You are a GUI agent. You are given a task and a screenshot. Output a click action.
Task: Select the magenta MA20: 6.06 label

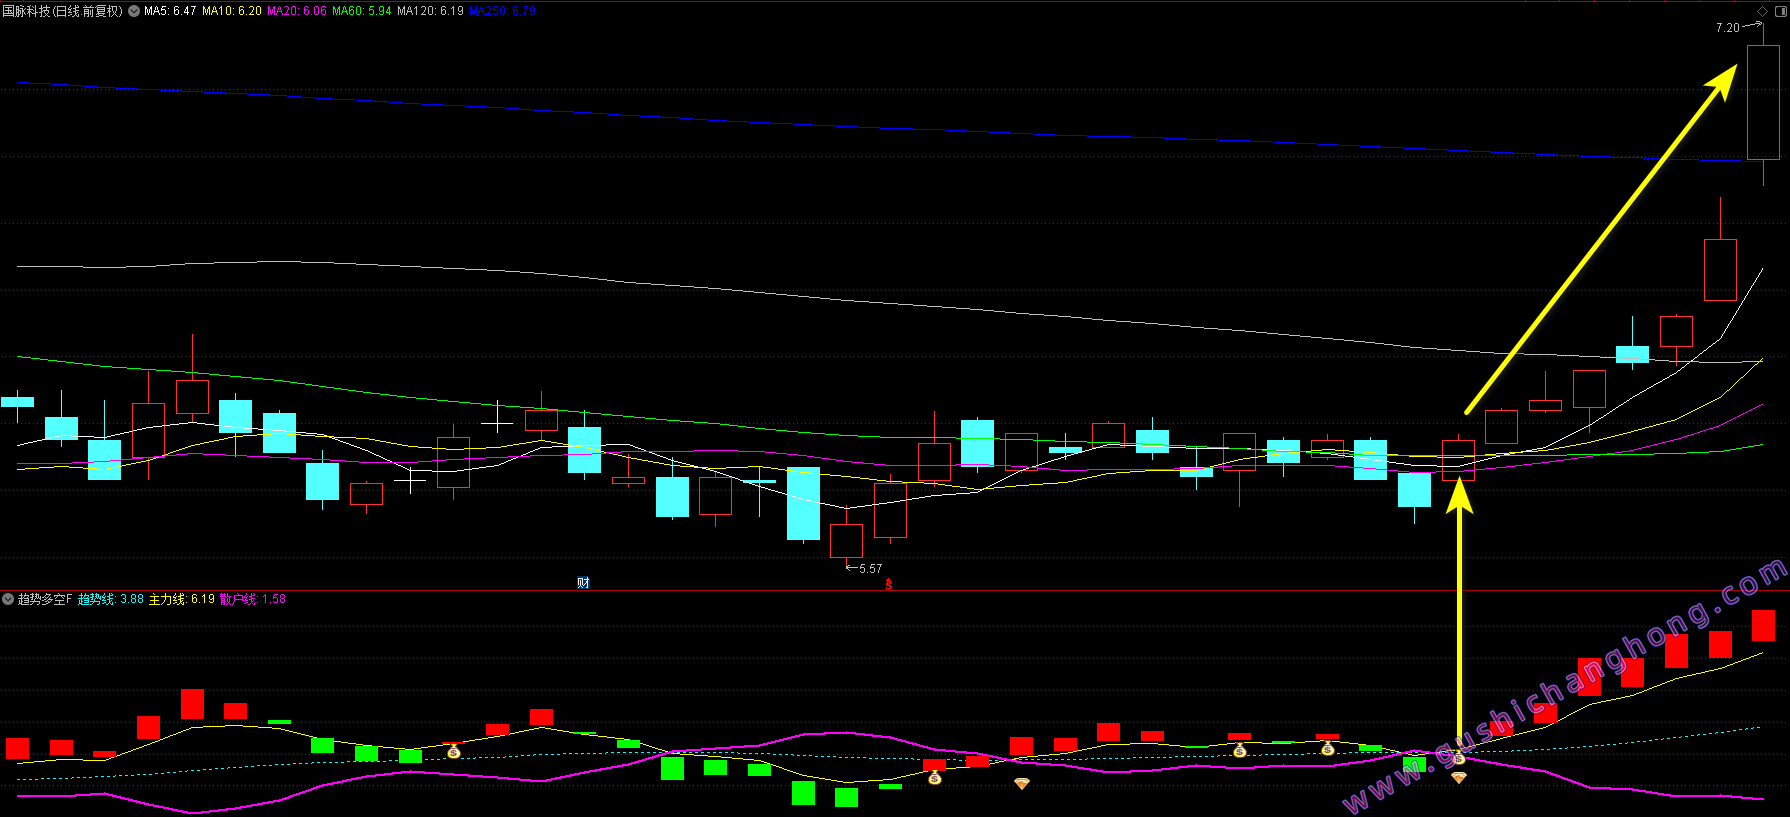coord(297,11)
